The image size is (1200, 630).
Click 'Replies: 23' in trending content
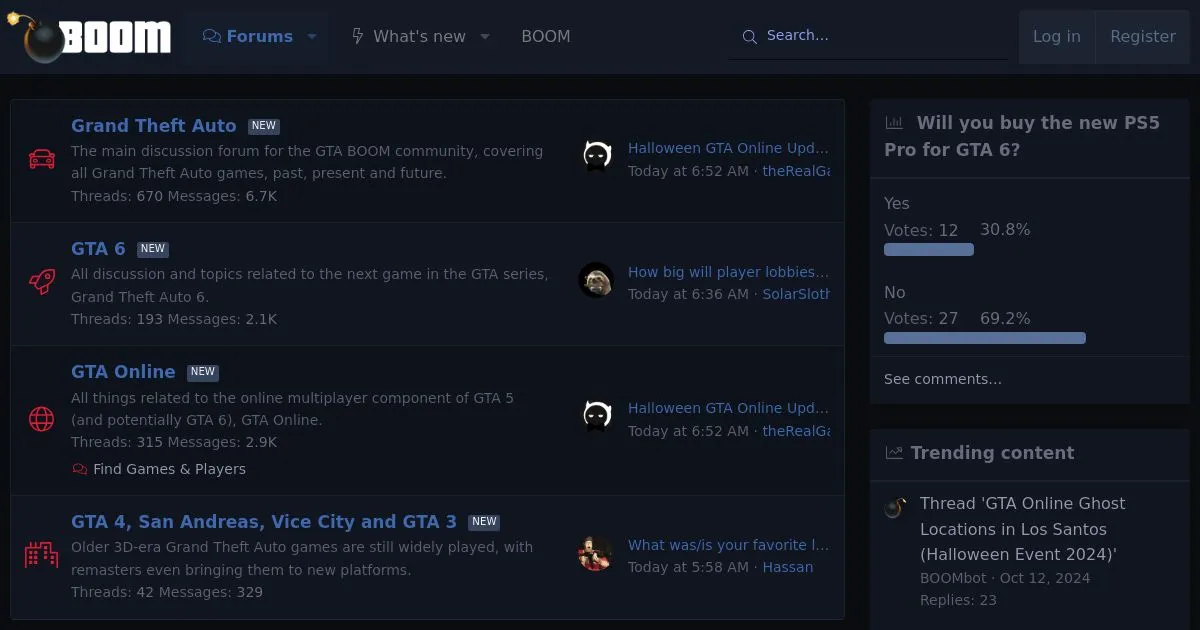(x=958, y=600)
